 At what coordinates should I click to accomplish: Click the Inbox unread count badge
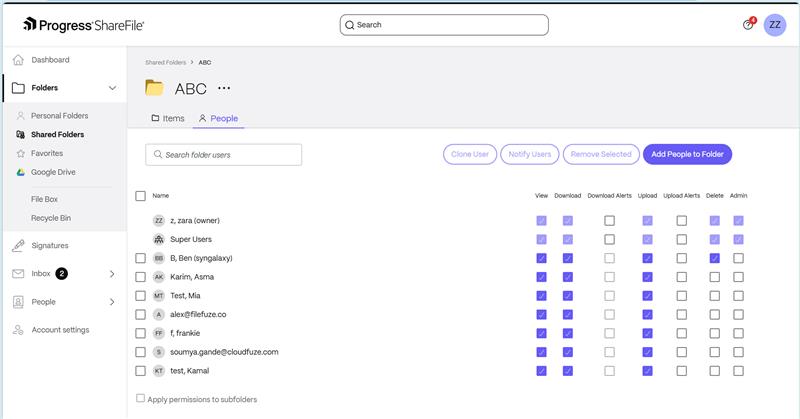coord(61,274)
